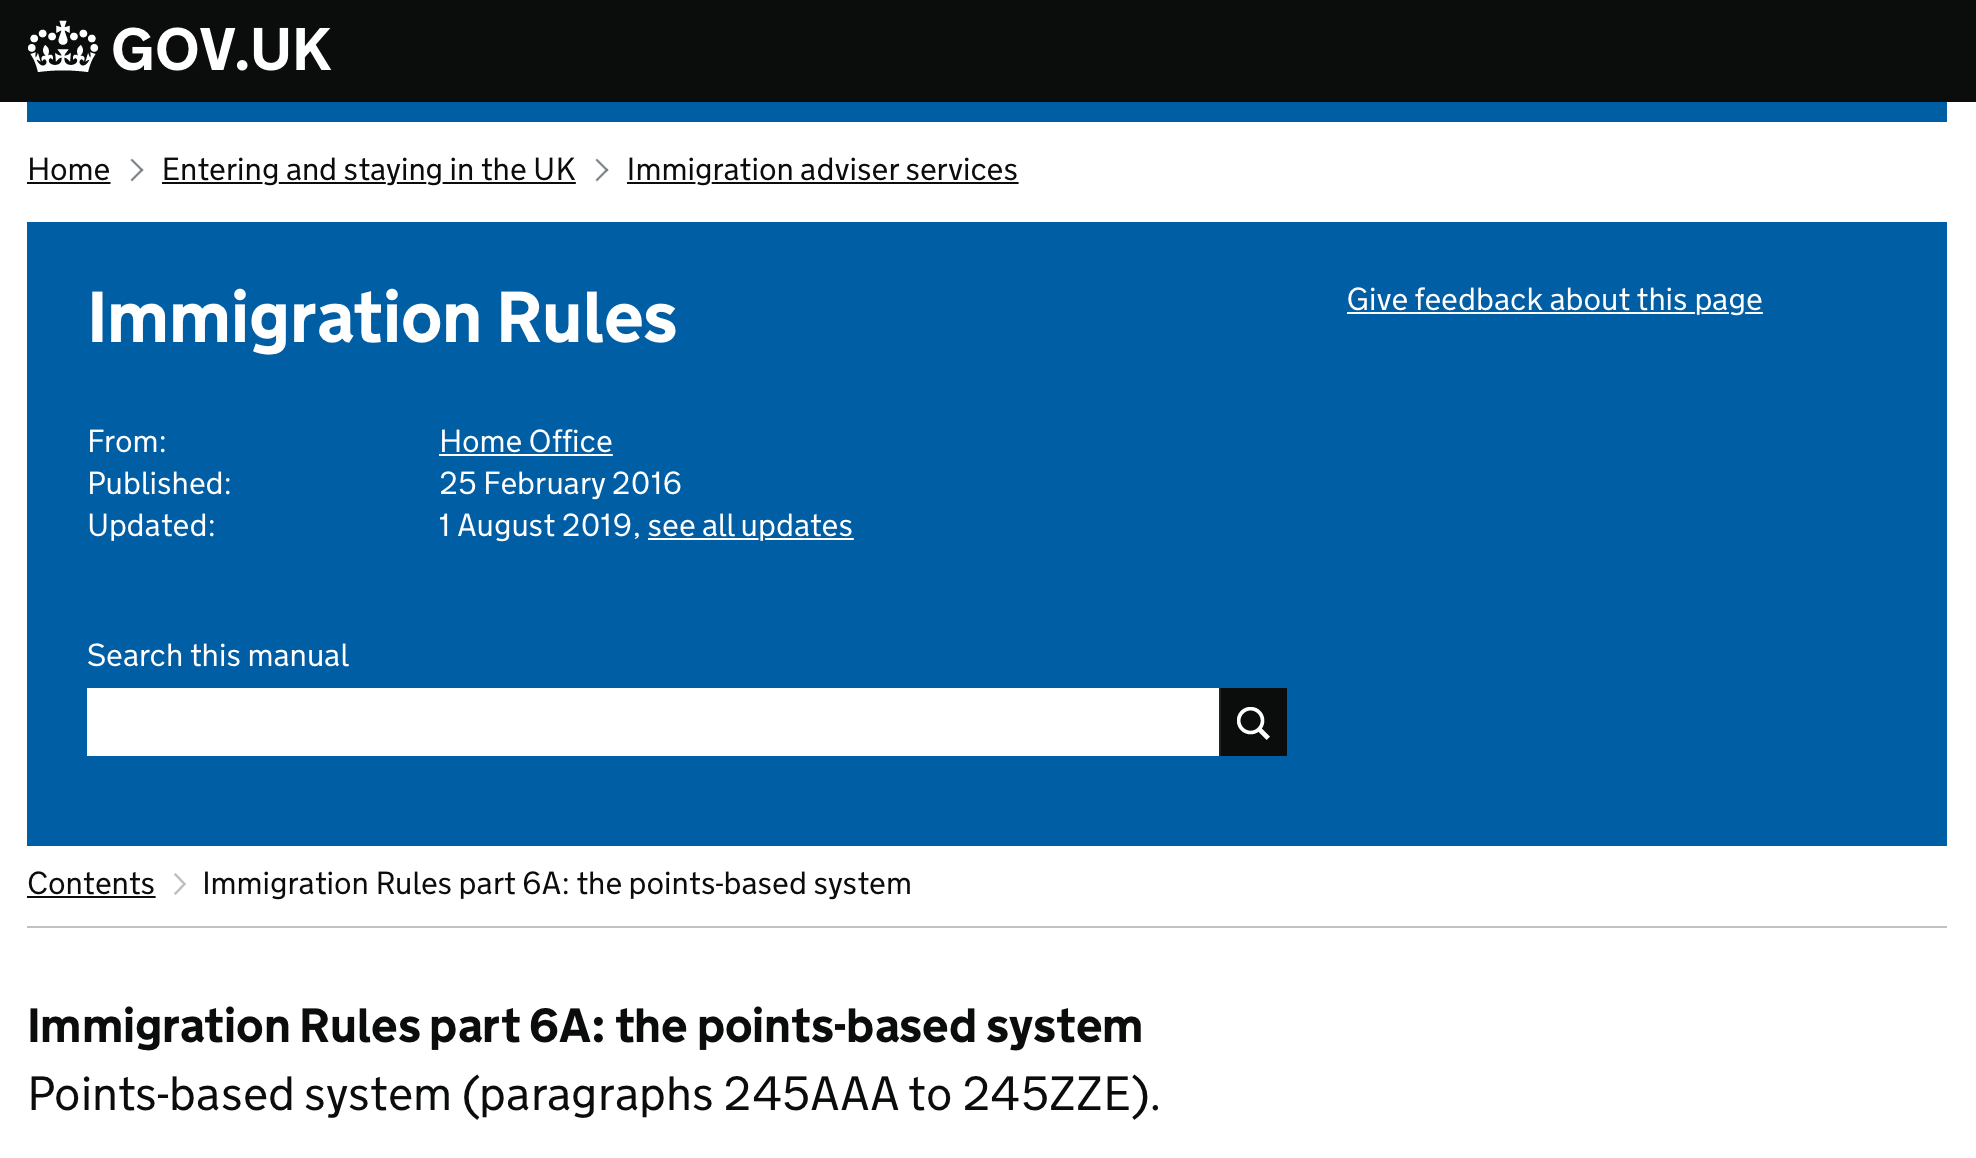The width and height of the screenshot is (1976, 1158).
Task: Click the magnifying glass to search the manual
Action: (x=1253, y=721)
